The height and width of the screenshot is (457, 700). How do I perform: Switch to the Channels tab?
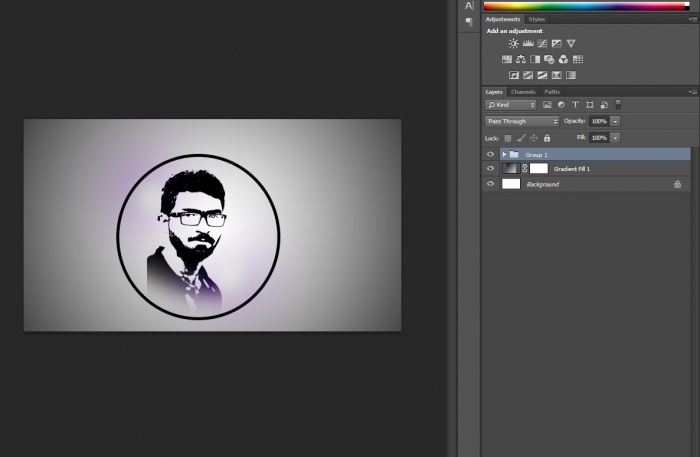[x=523, y=92]
